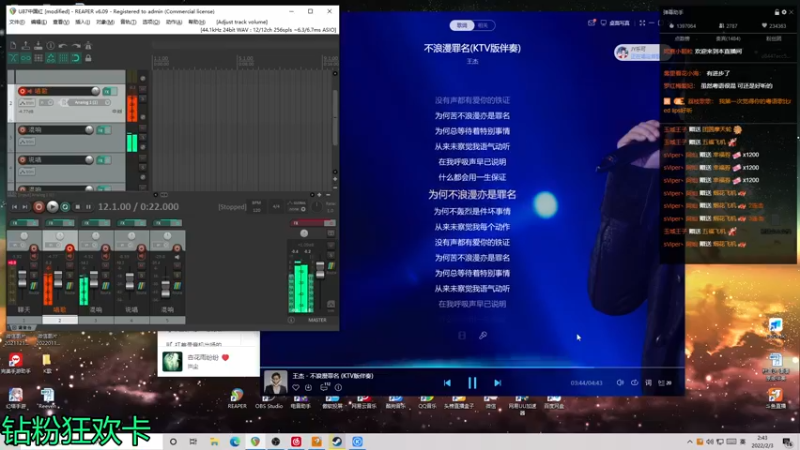Open comments icon under song title
This screenshot has width=800, height=450.
click(x=324, y=387)
